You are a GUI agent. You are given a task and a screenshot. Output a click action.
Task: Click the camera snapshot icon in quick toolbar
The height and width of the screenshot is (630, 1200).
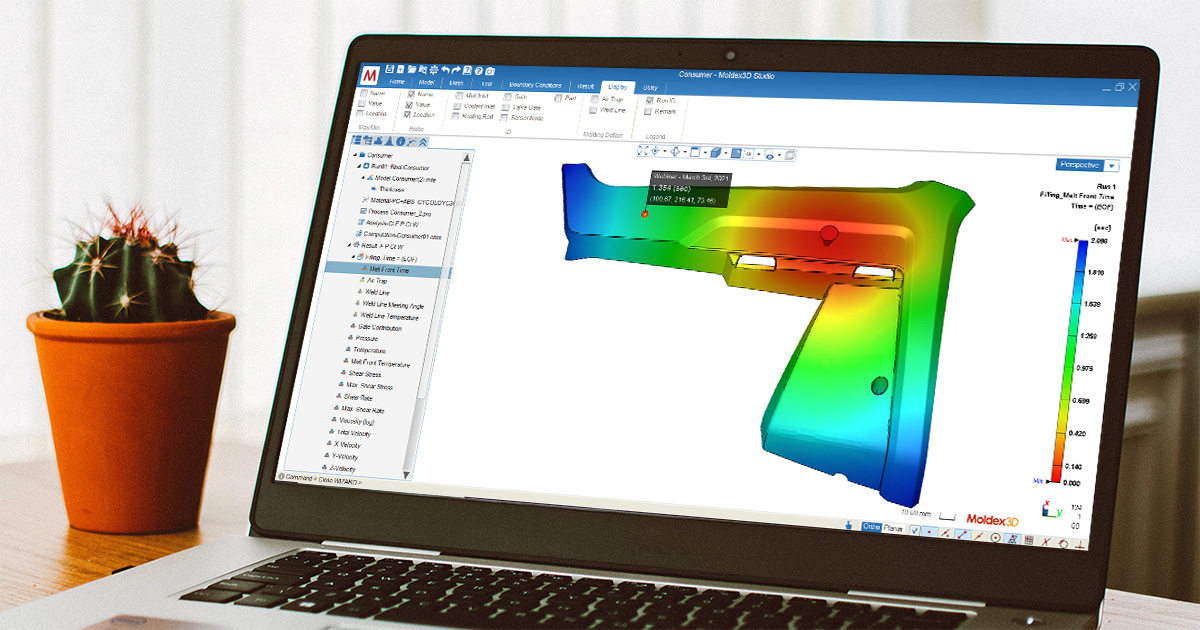pos(490,72)
